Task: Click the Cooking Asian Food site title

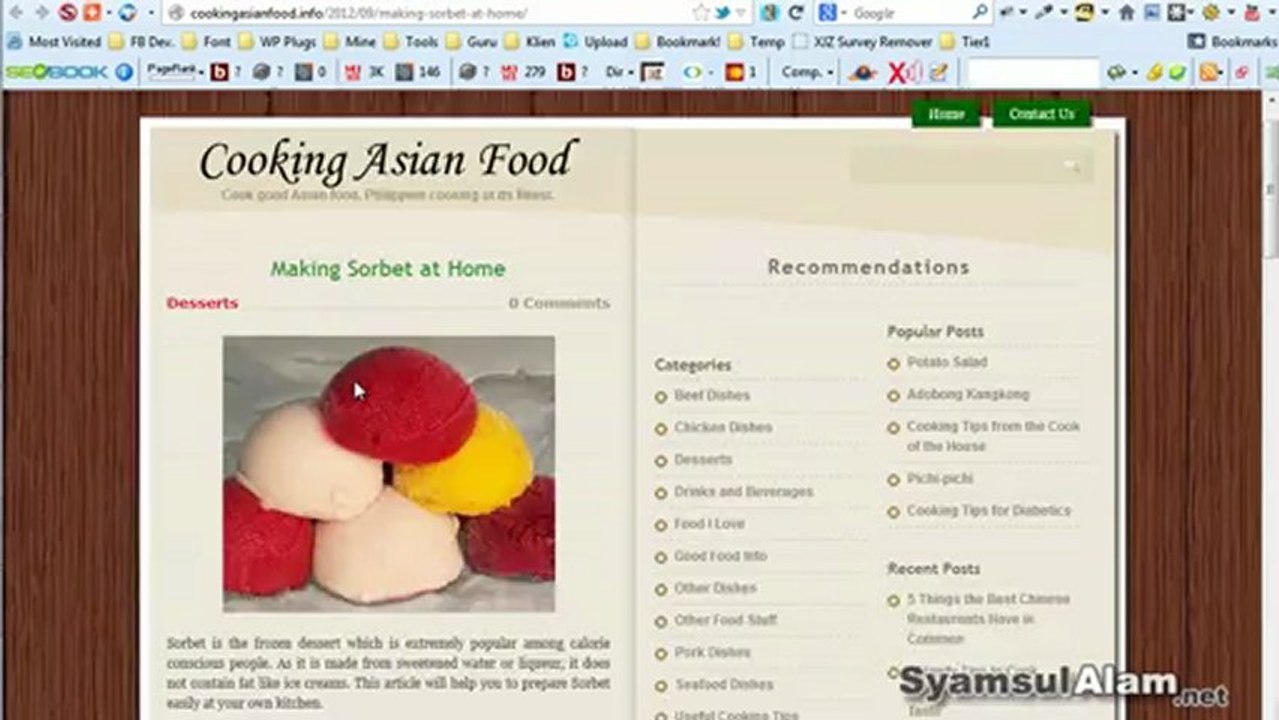Action: pyautogui.click(x=388, y=160)
